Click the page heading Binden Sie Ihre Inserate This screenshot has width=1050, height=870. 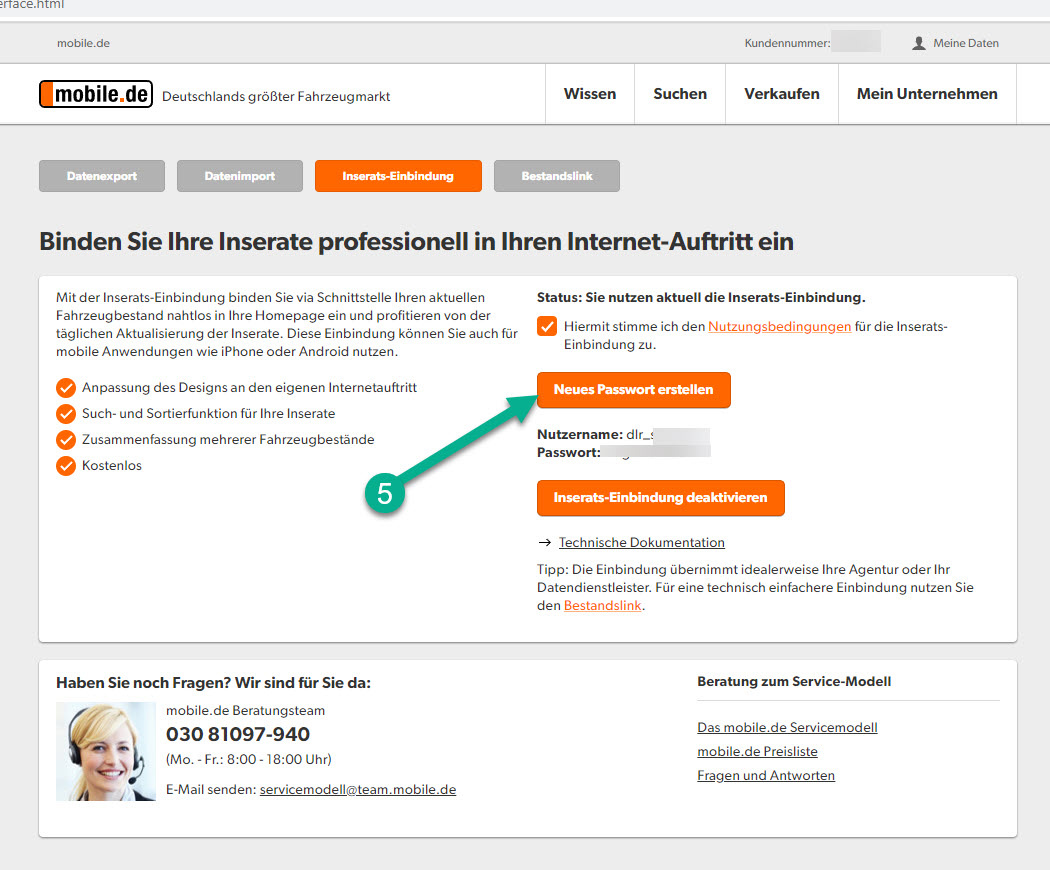[416, 241]
